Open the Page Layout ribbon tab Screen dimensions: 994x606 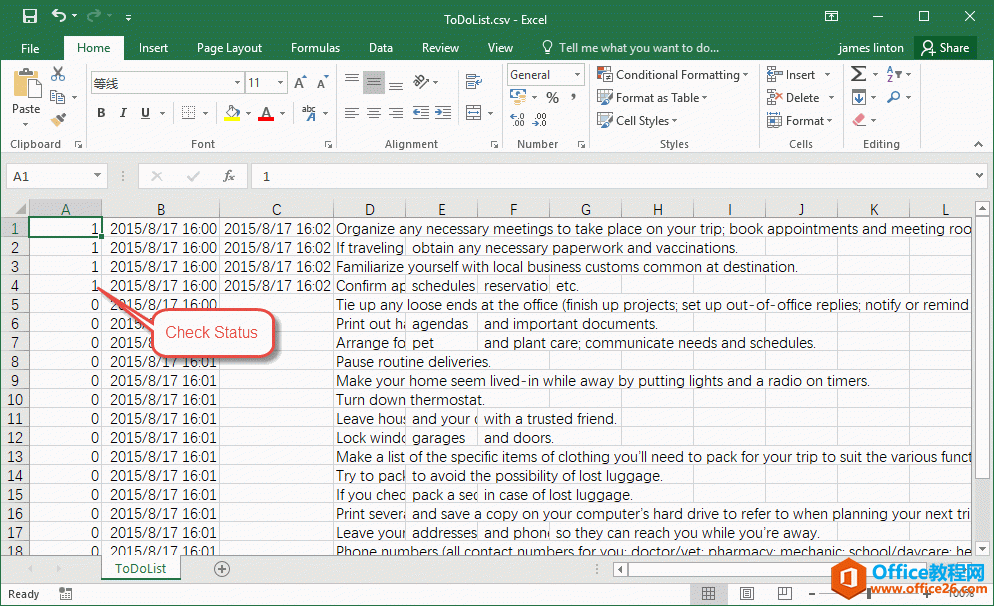click(x=229, y=47)
